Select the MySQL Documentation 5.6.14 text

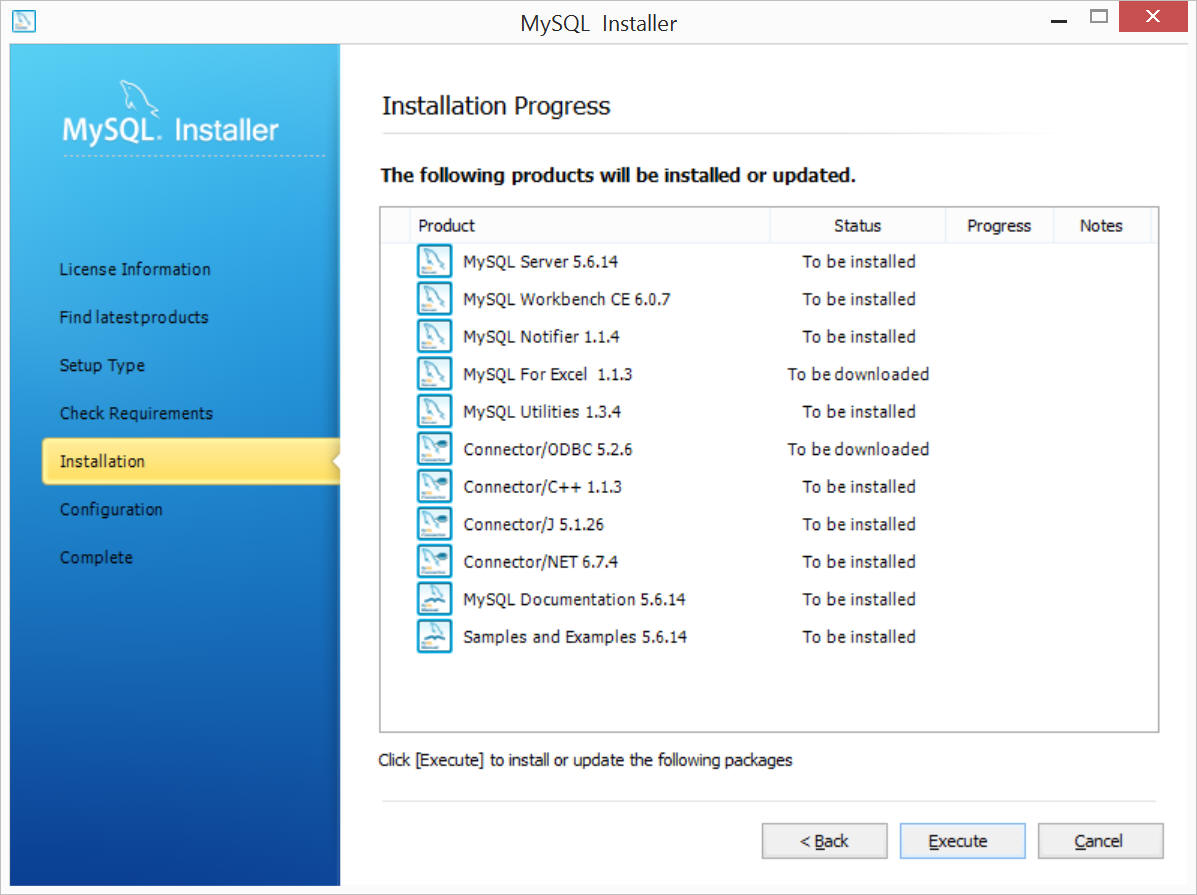(x=574, y=599)
